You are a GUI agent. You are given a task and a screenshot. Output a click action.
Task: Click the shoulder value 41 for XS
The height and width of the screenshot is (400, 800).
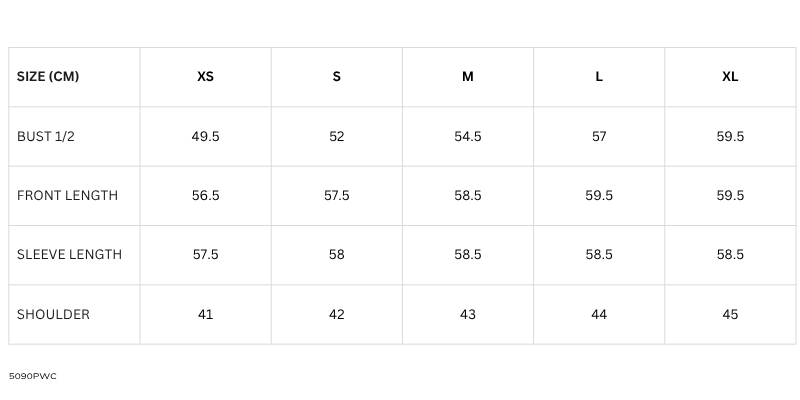(205, 314)
